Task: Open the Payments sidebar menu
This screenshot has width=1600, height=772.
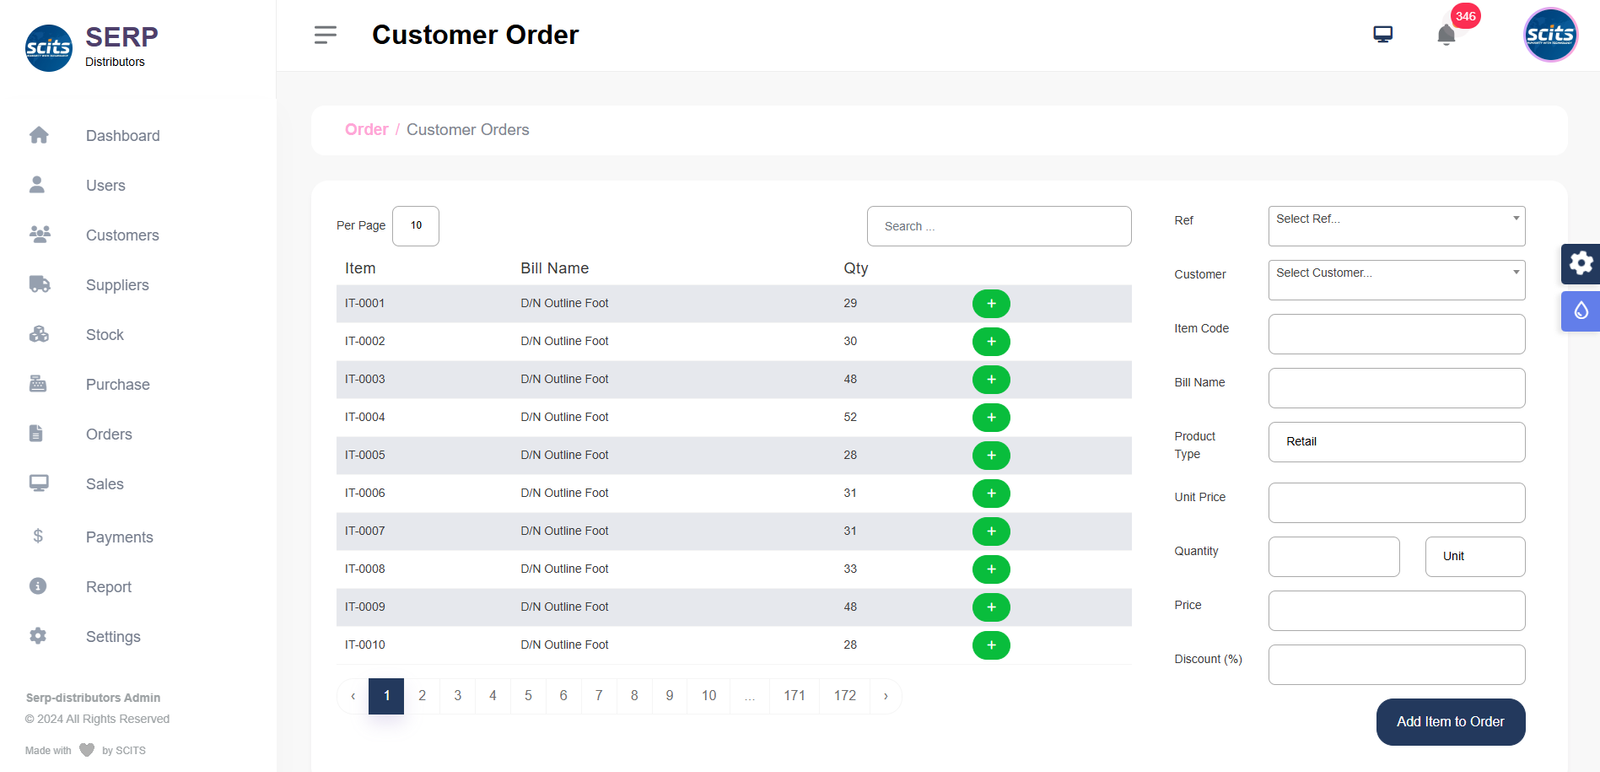Action: coord(119,537)
